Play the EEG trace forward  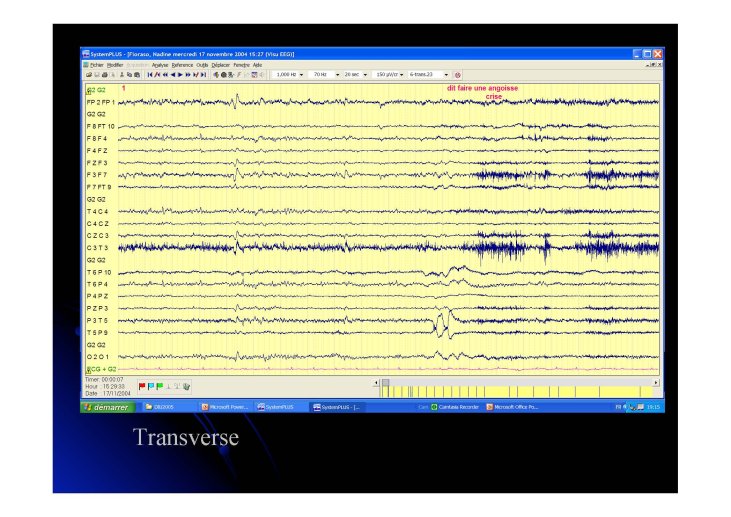tap(180, 75)
